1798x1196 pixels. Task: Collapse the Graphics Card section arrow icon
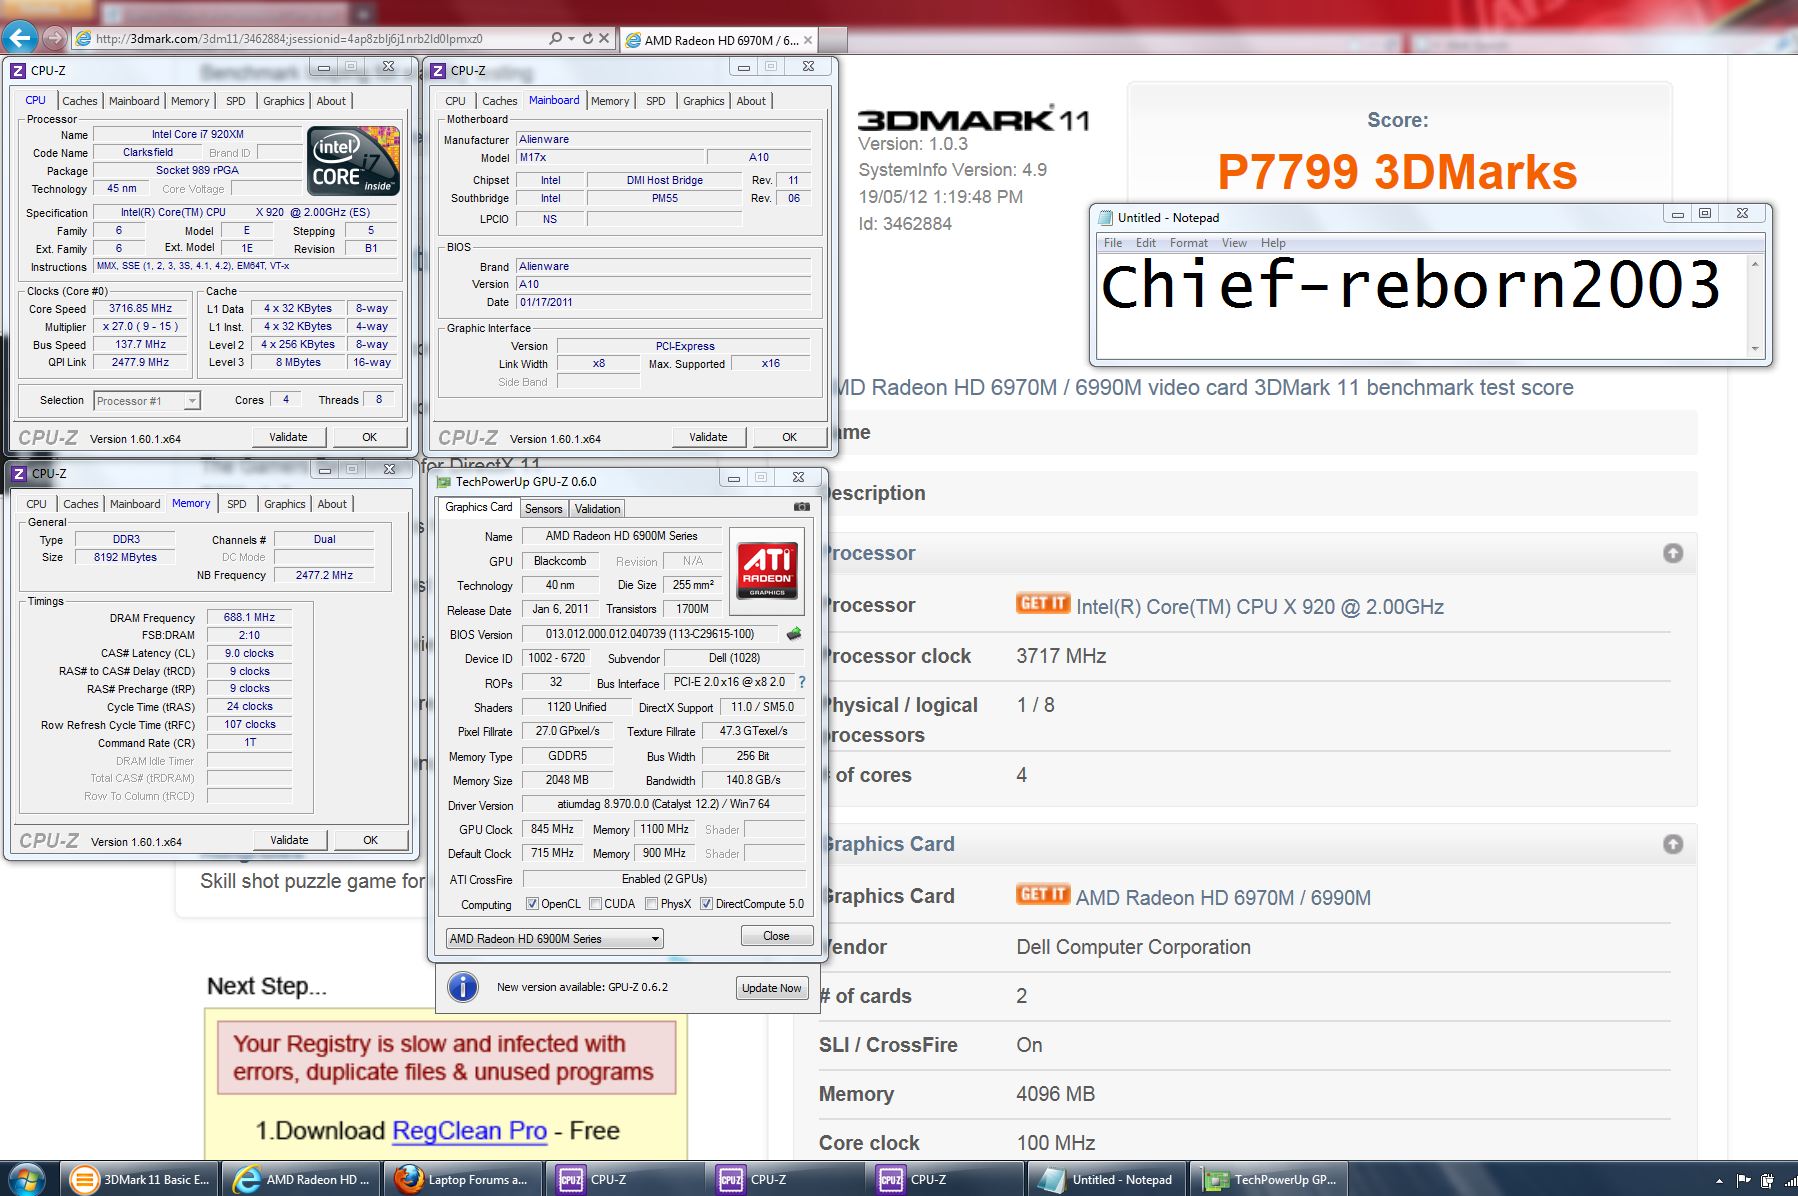click(x=1673, y=844)
